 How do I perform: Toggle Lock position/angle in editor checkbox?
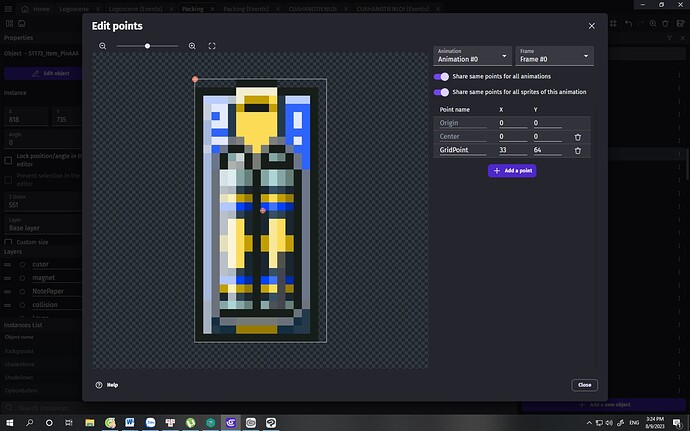pyautogui.click(x=8, y=160)
